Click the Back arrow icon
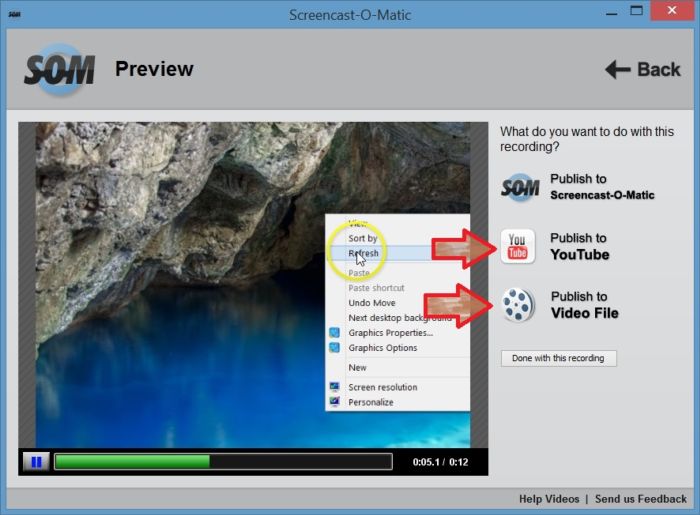 coord(617,69)
